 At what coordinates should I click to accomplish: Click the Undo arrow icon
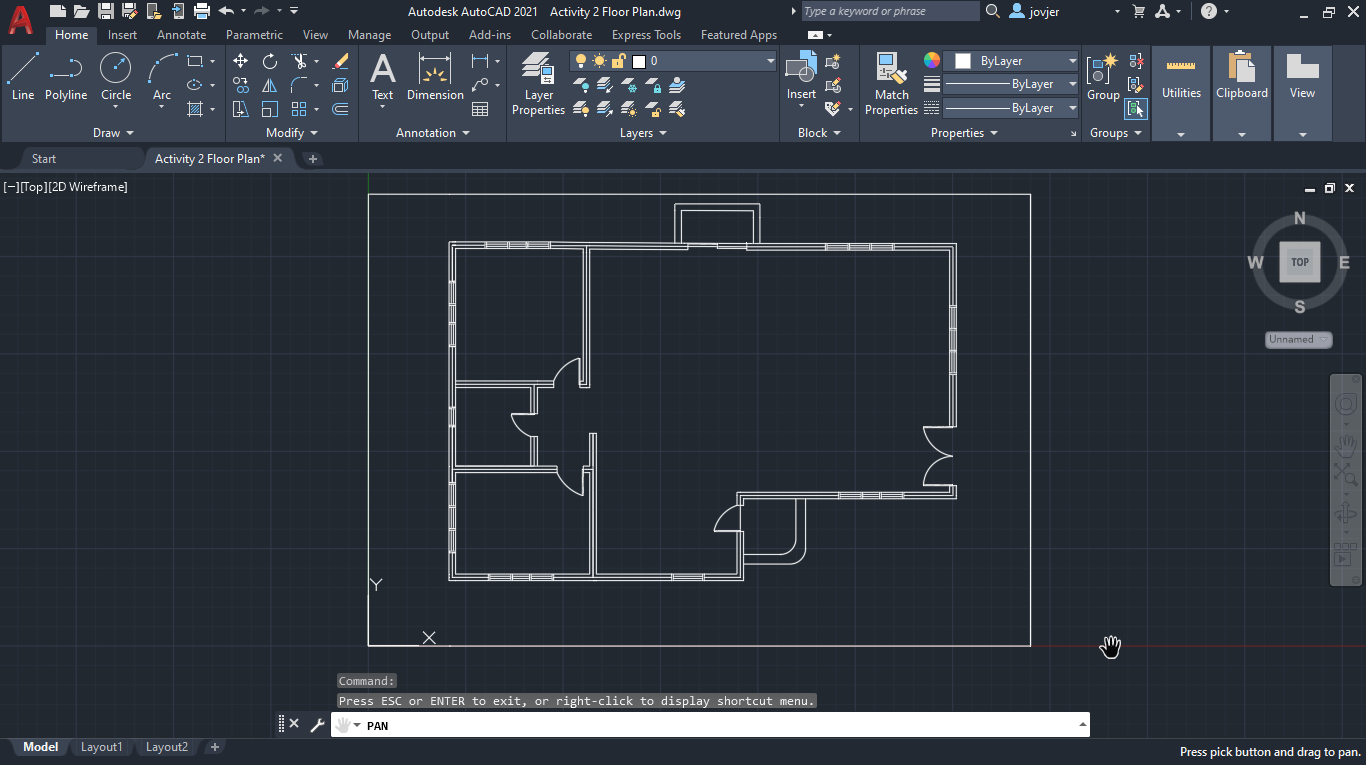pos(226,11)
